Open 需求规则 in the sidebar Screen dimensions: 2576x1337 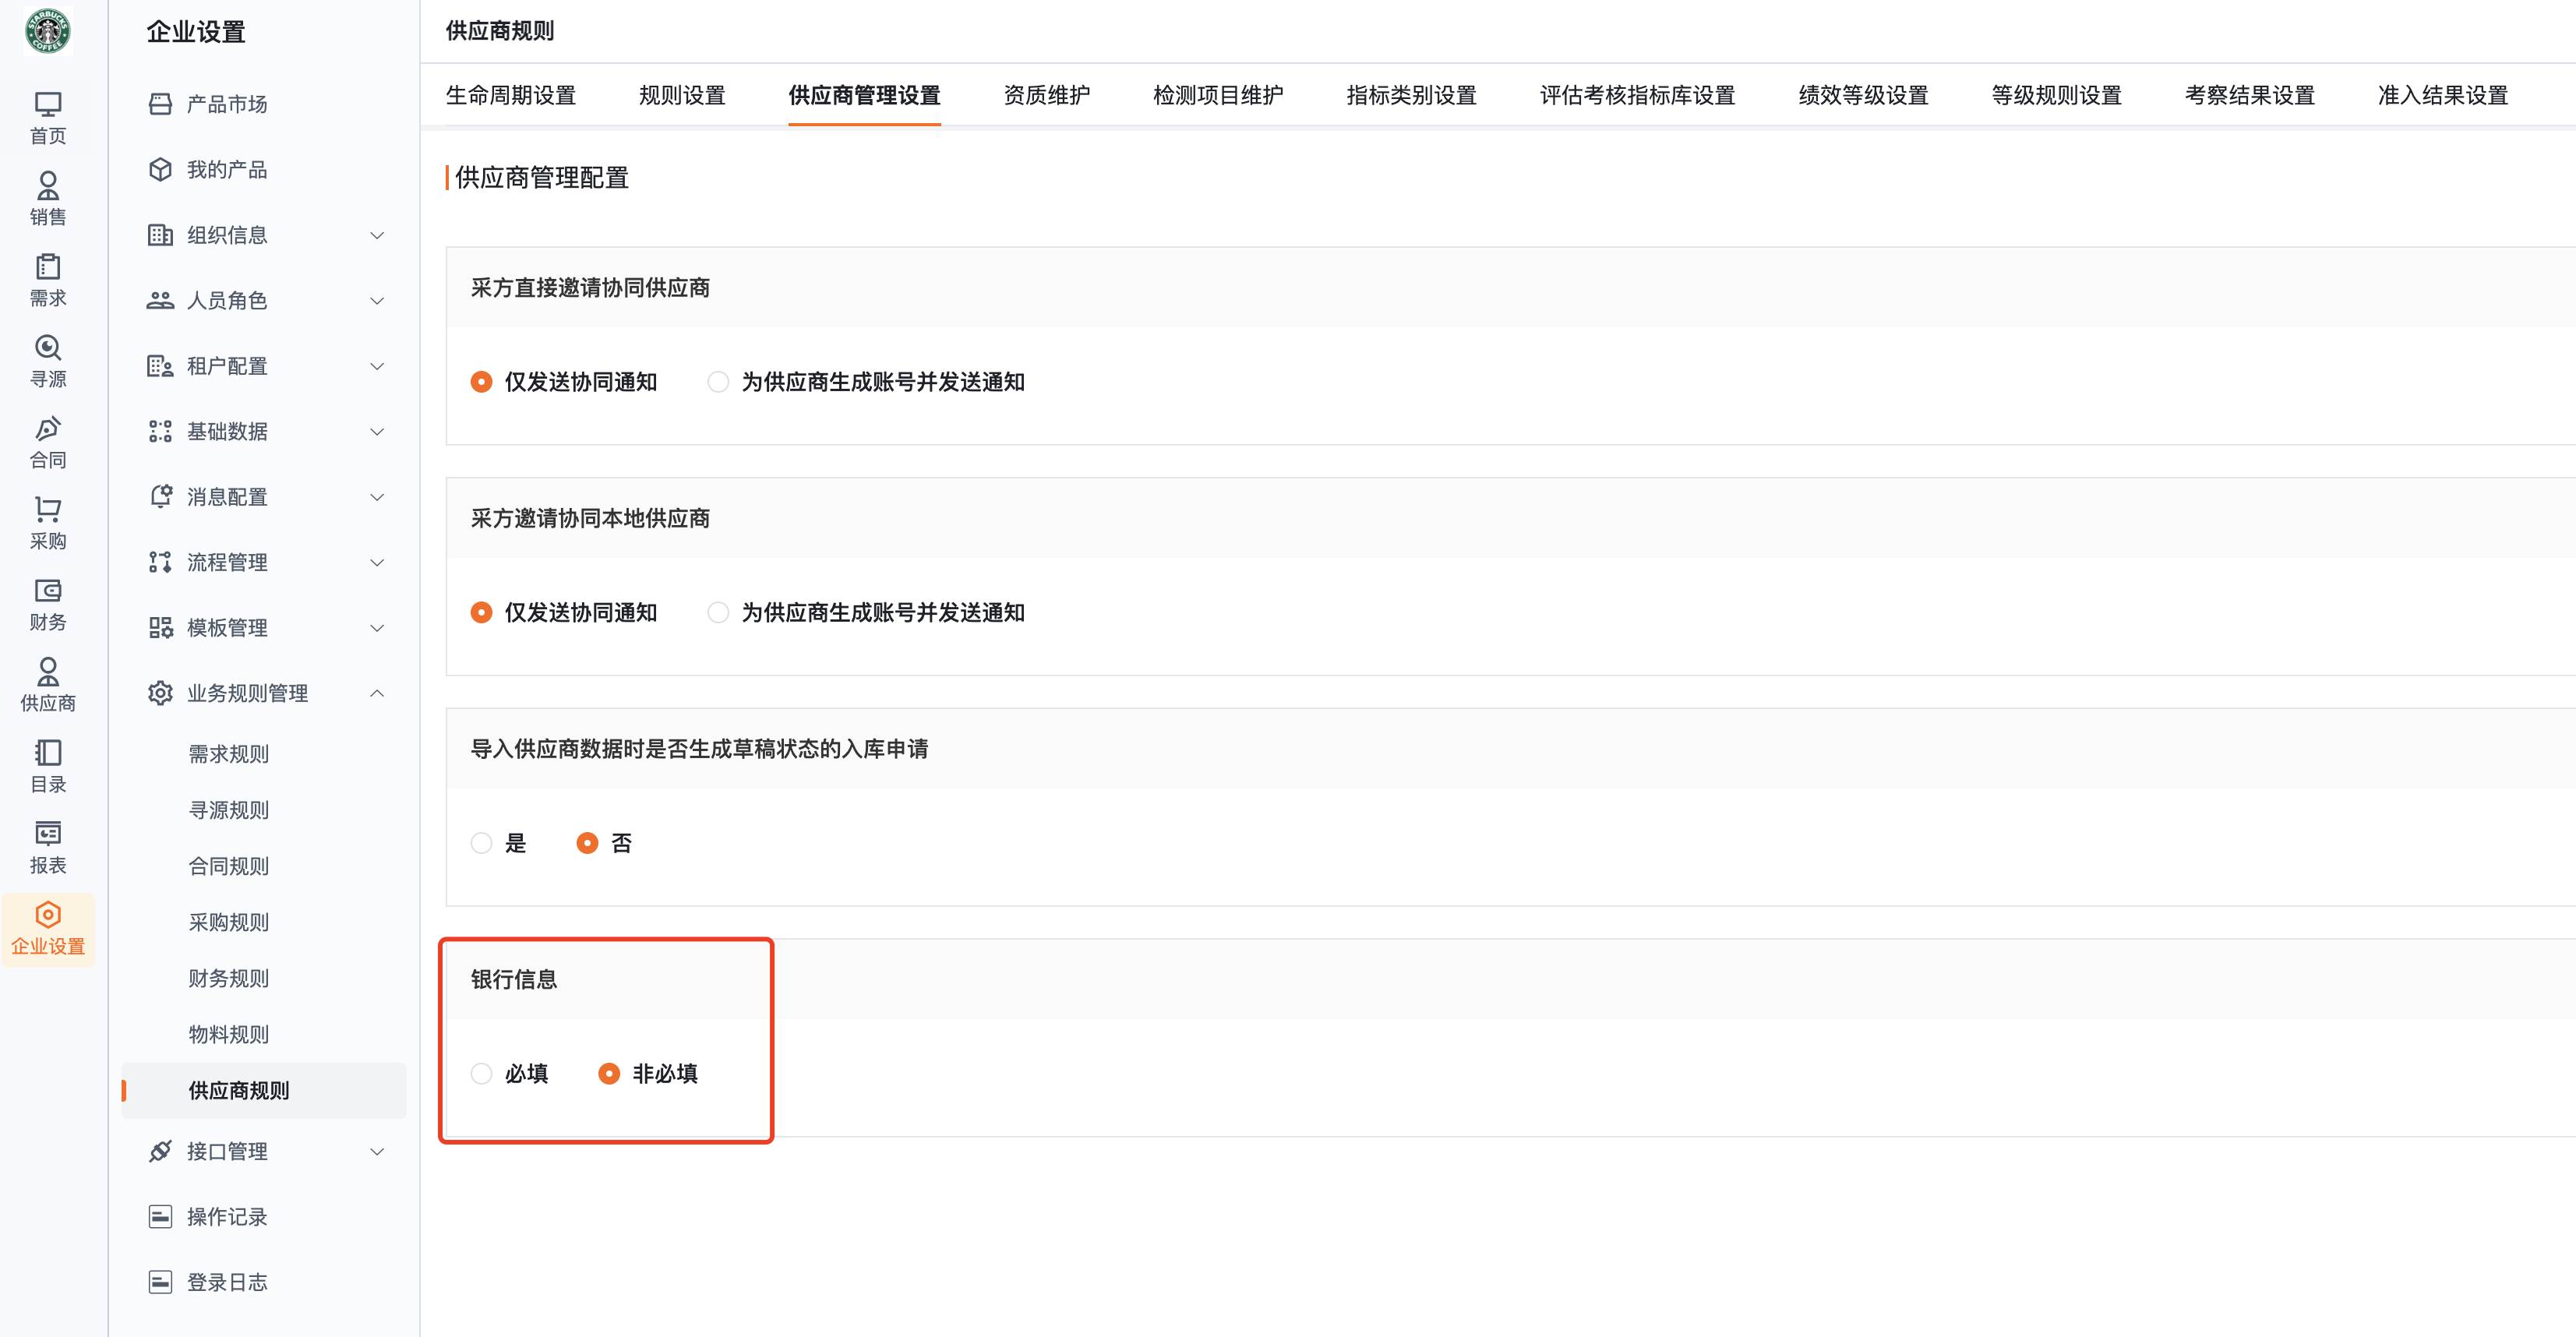point(229,754)
